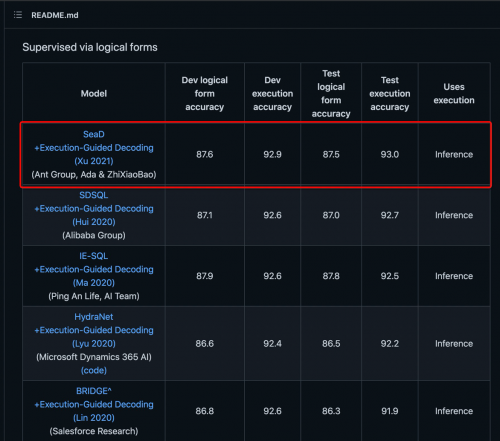Open the Lin 2020 paper link

(94, 418)
